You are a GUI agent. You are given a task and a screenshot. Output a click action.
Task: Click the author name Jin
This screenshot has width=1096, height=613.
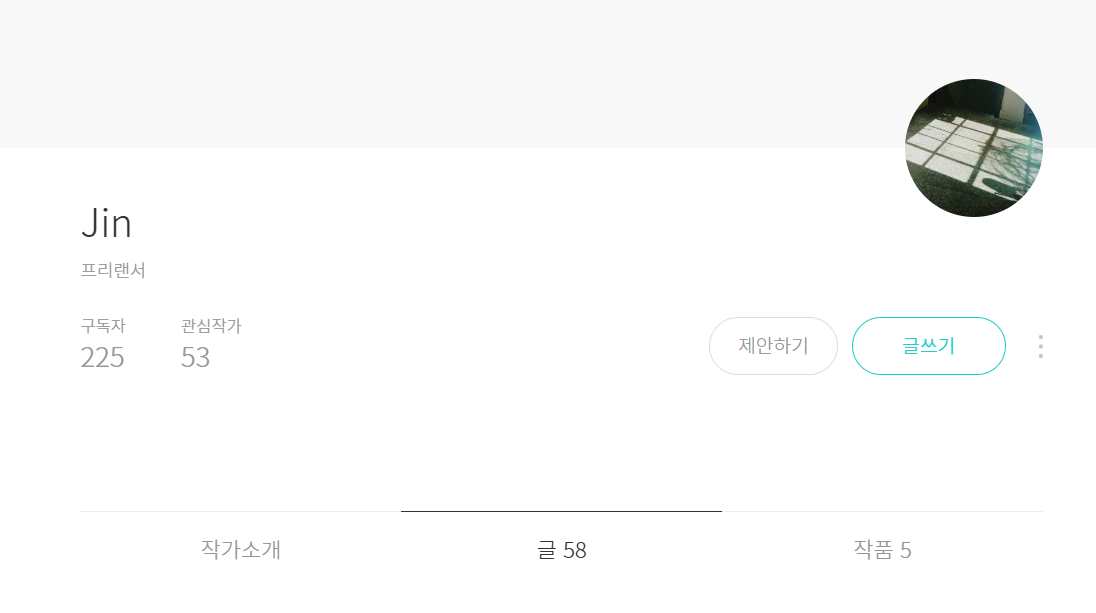[106, 224]
